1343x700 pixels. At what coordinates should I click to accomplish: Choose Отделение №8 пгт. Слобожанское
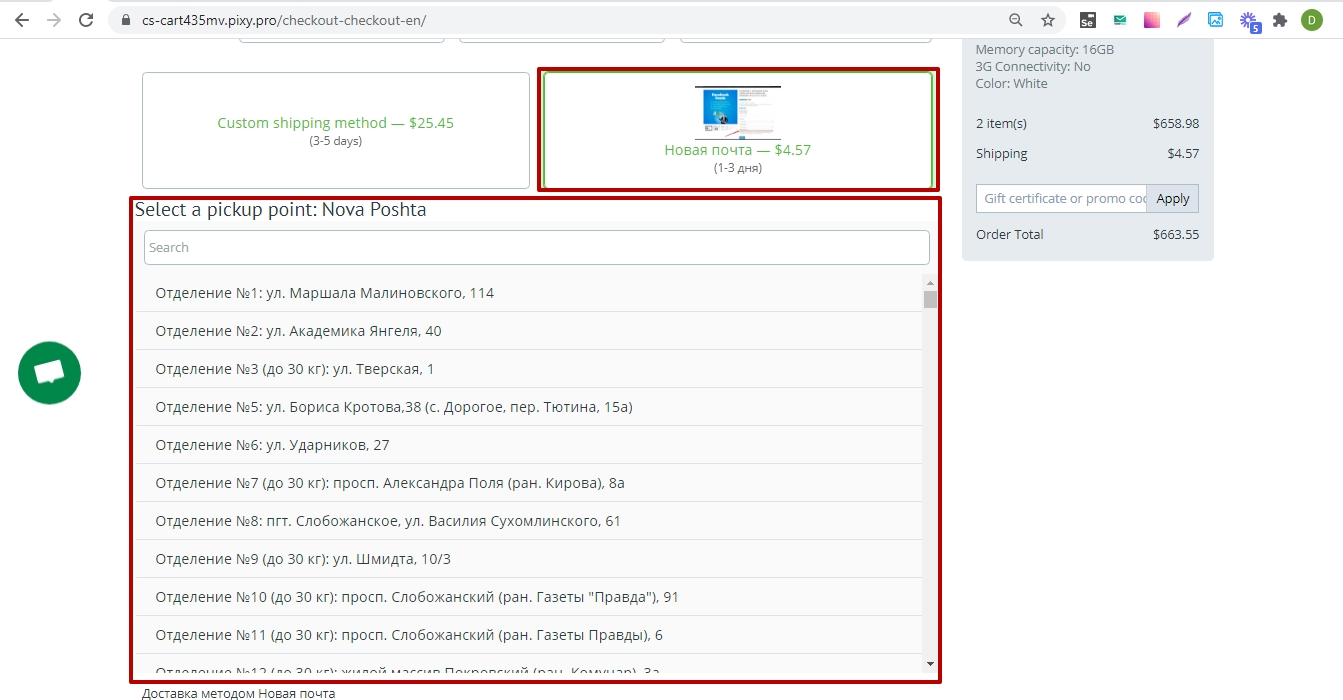529,521
